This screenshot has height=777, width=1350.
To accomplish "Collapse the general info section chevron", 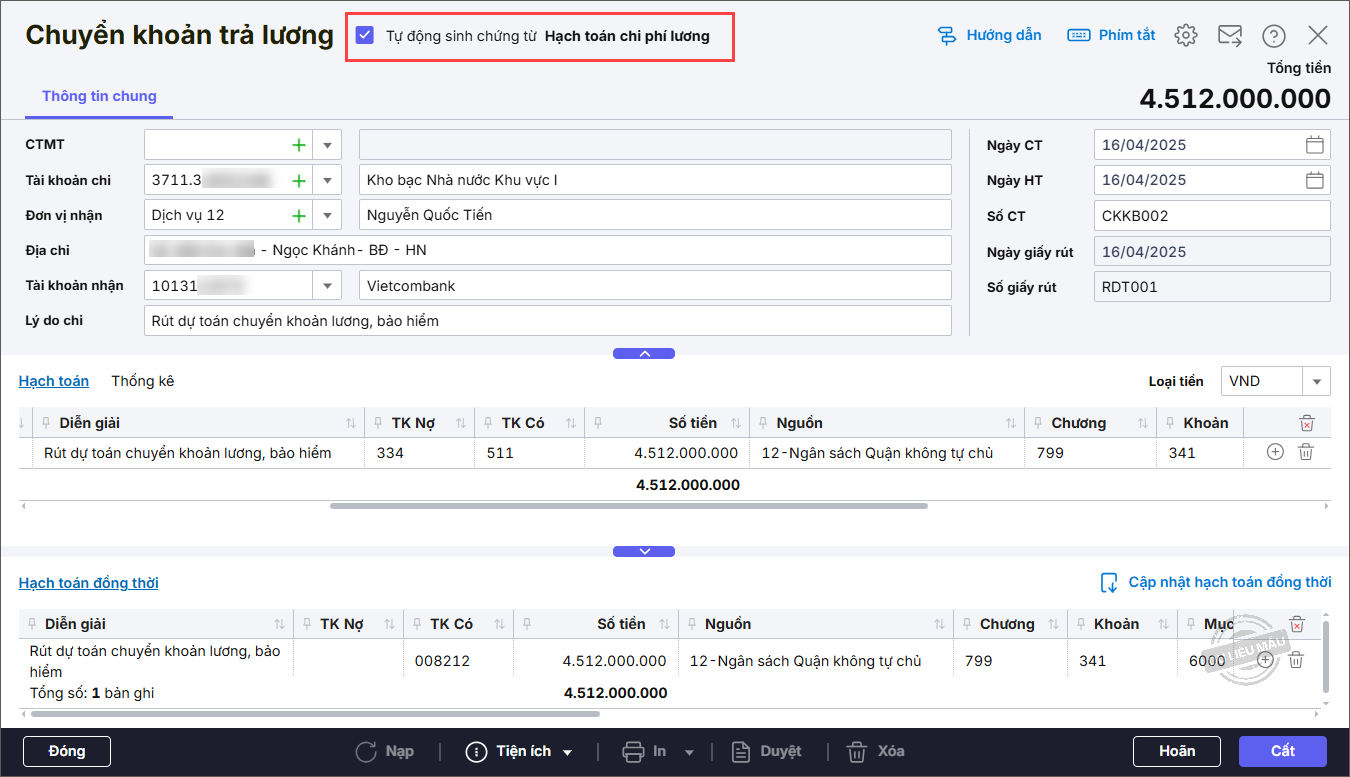I will (644, 353).
